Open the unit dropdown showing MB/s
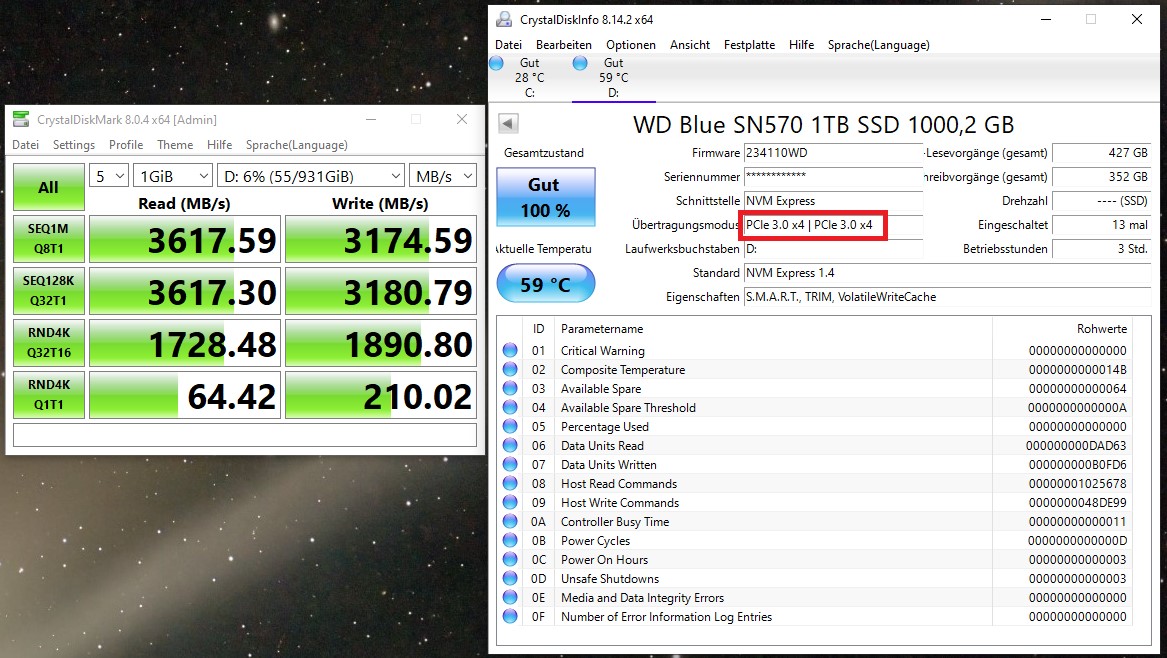The width and height of the screenshot is (1167, 658). [x=443, y=176]
